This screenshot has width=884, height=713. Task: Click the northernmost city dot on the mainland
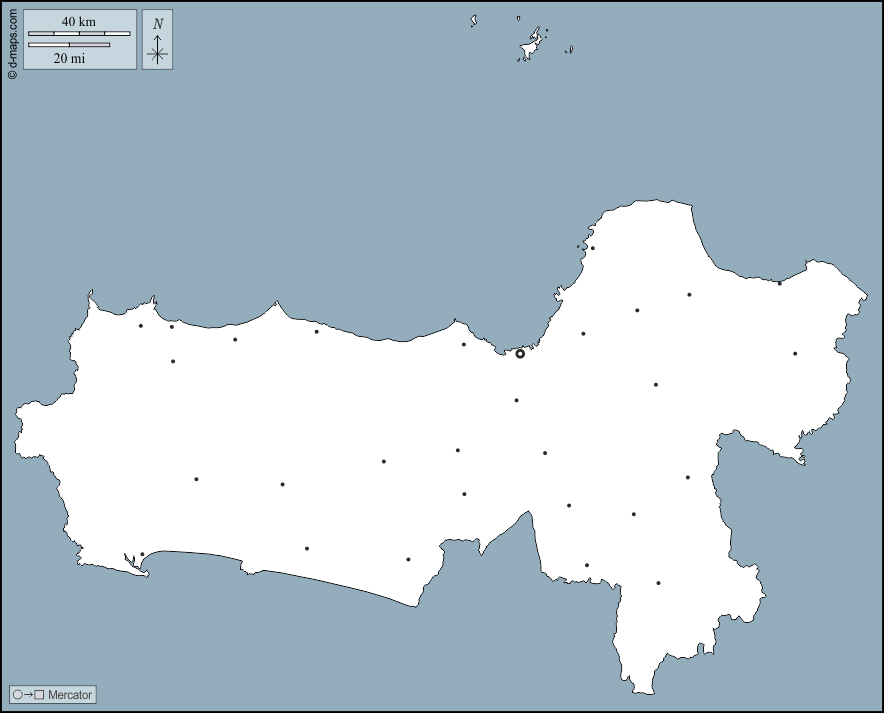point(592,248)
